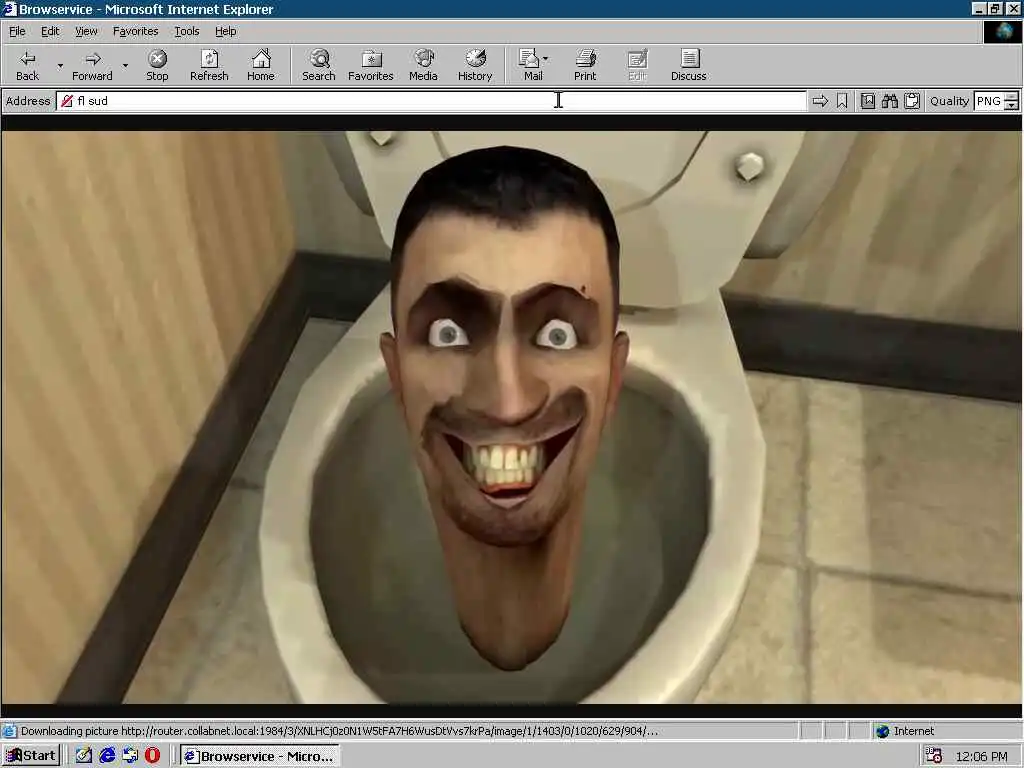Click inside the Address bar field

click(x=431, y=101)
